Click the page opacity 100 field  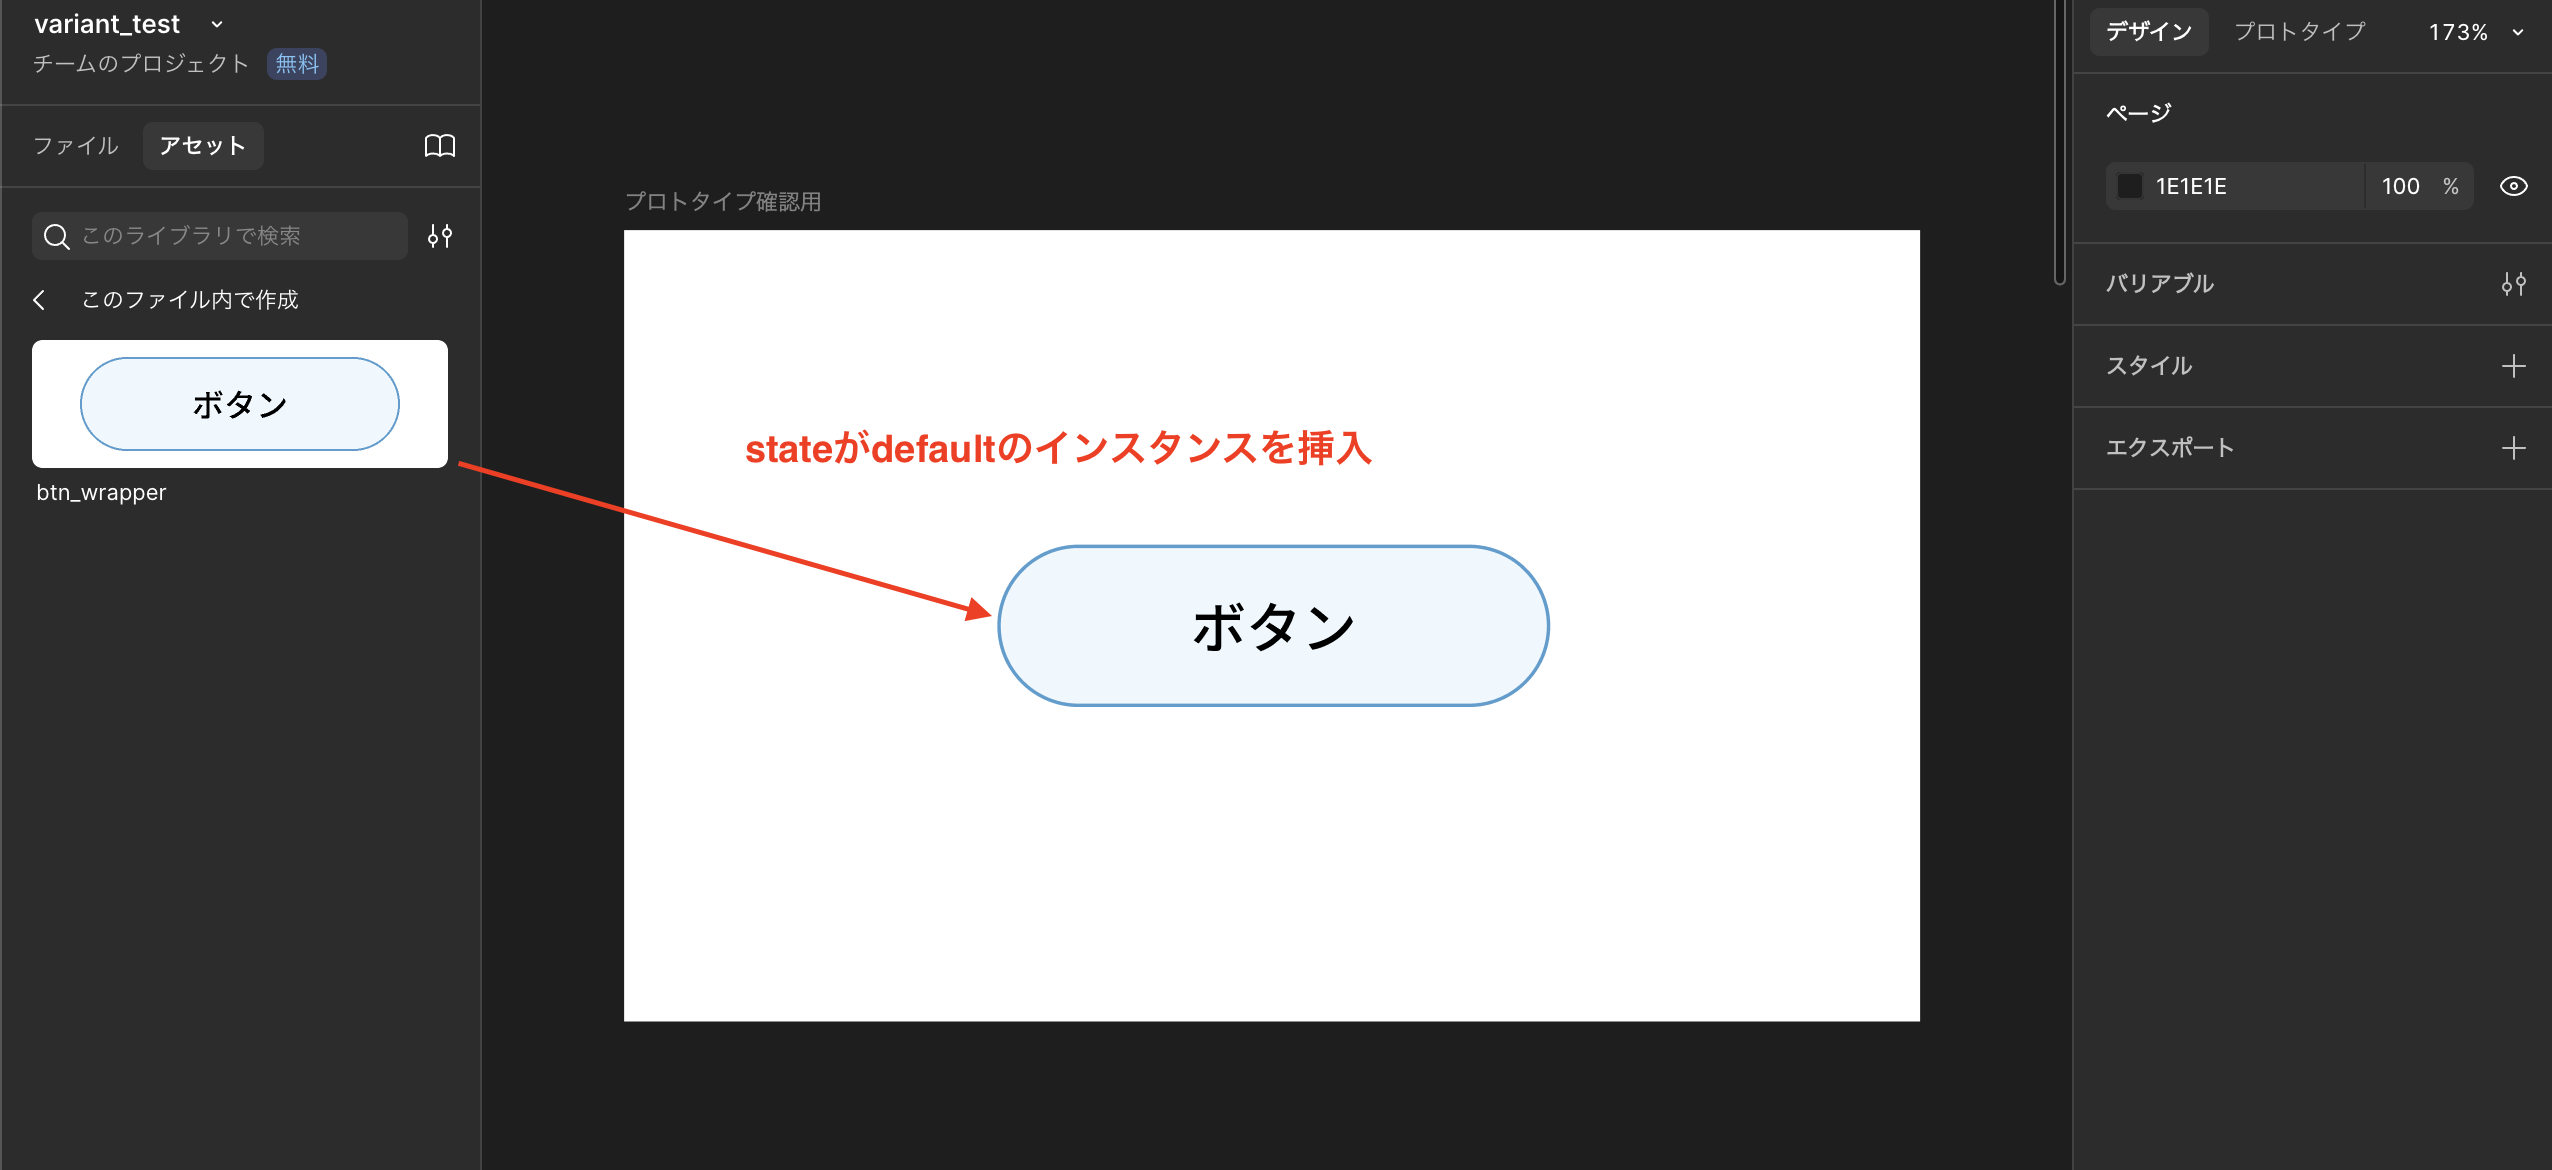click(x=2400, y=186)
